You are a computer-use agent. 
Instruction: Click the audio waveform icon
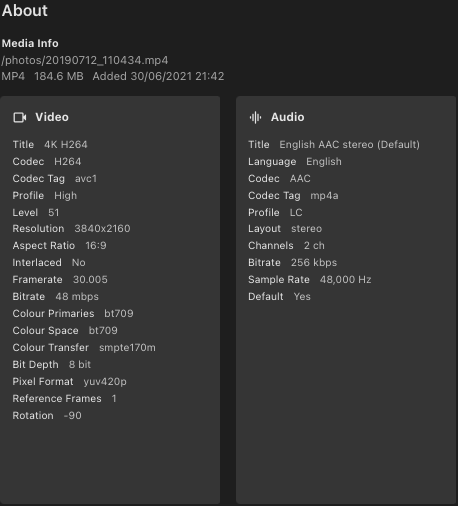[x=255, y=117]
